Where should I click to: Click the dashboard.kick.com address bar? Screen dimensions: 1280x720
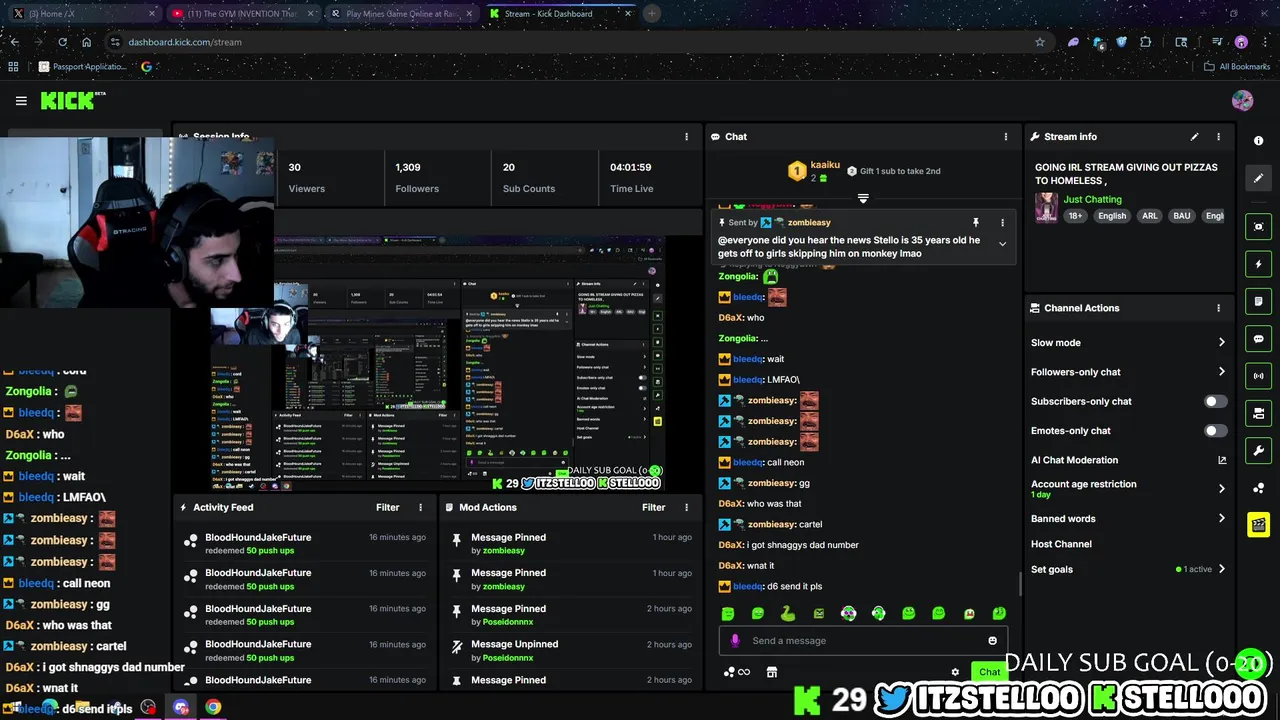point(575,42)
